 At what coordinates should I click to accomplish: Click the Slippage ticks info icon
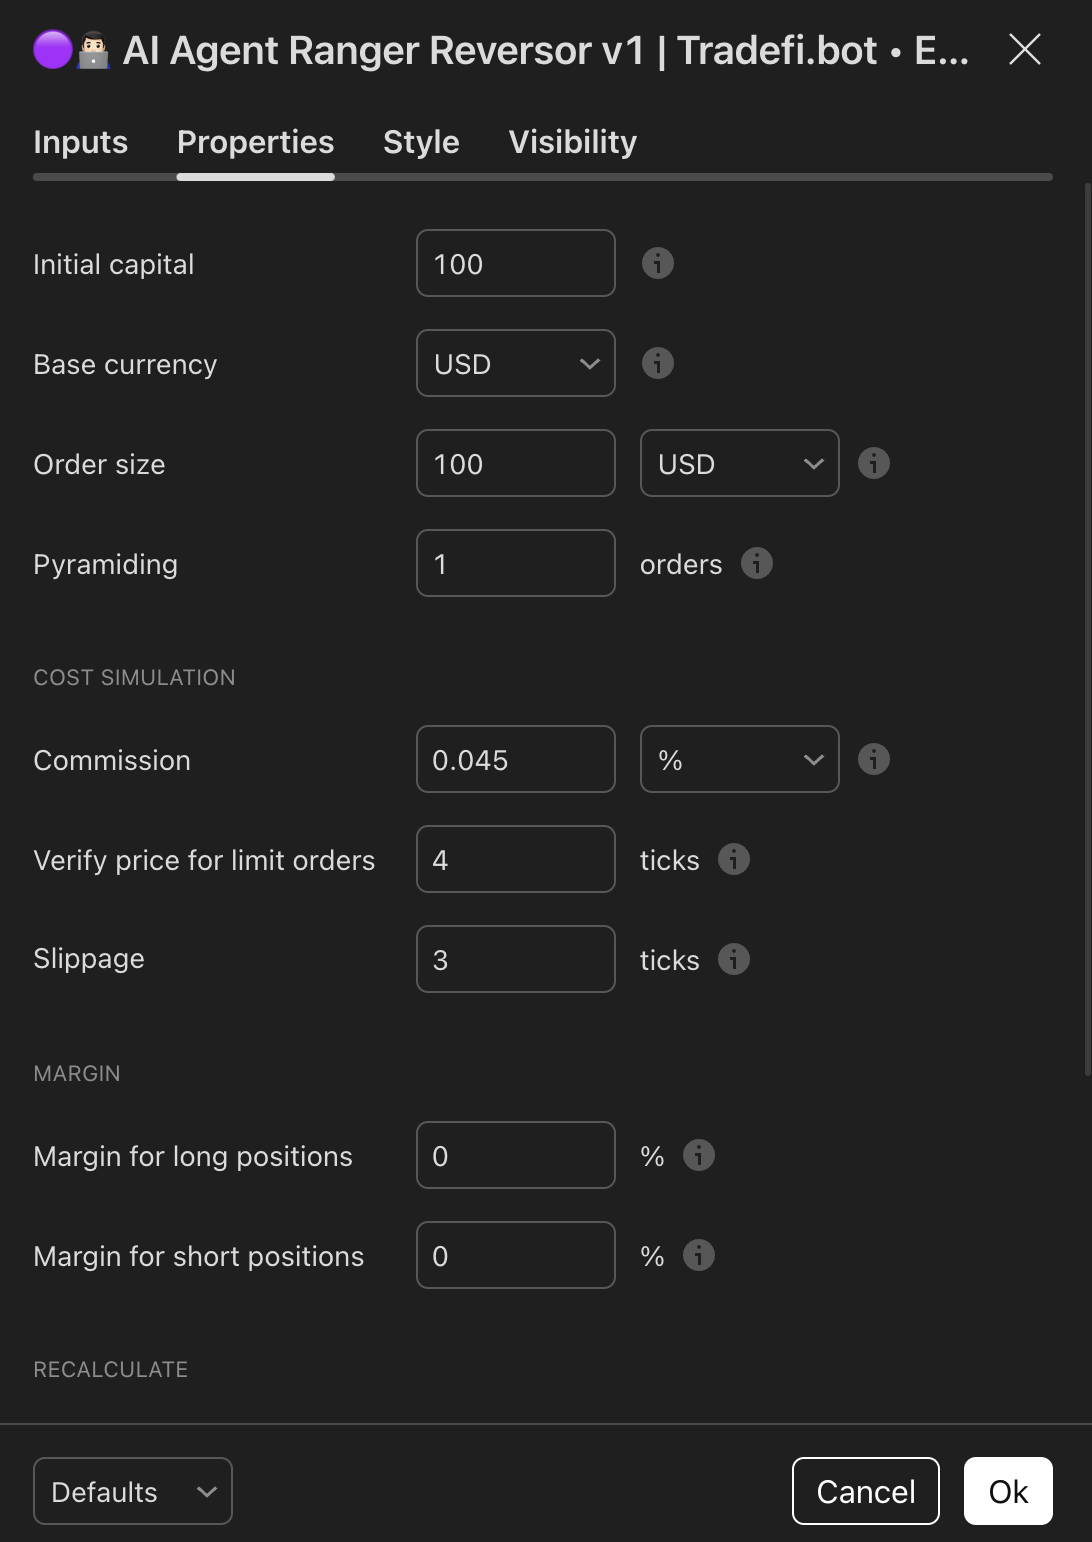(x=733, y=959)
